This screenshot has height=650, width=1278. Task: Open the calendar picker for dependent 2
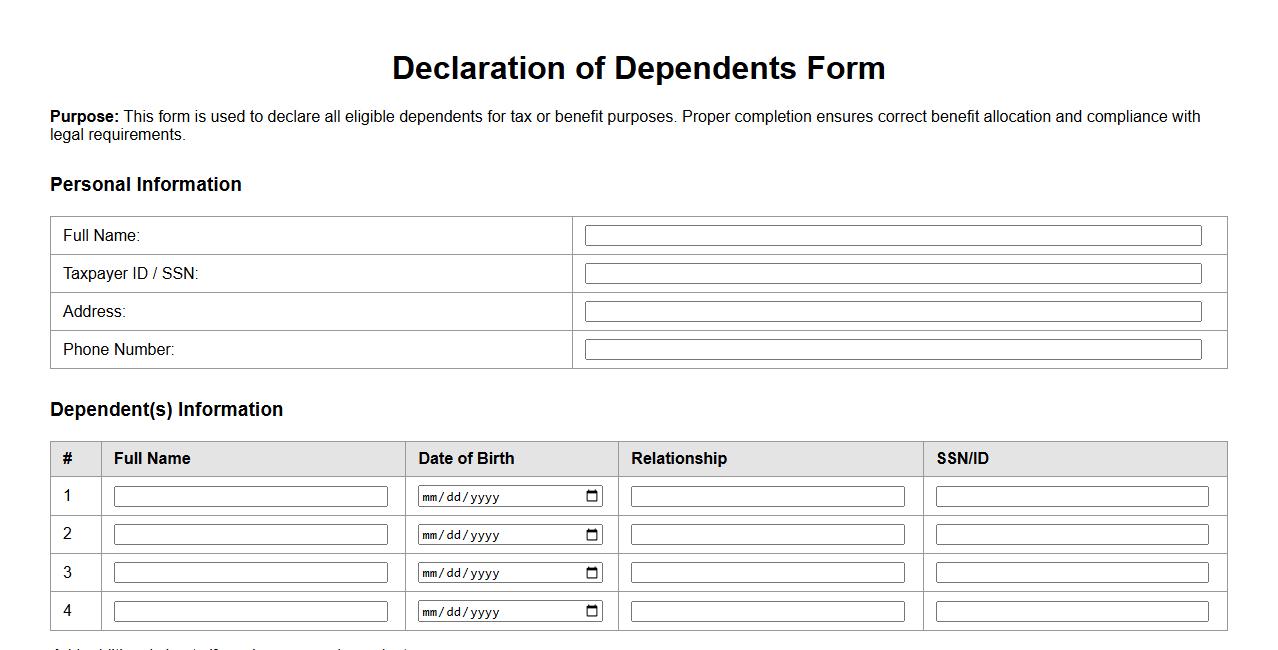point(592,534)
